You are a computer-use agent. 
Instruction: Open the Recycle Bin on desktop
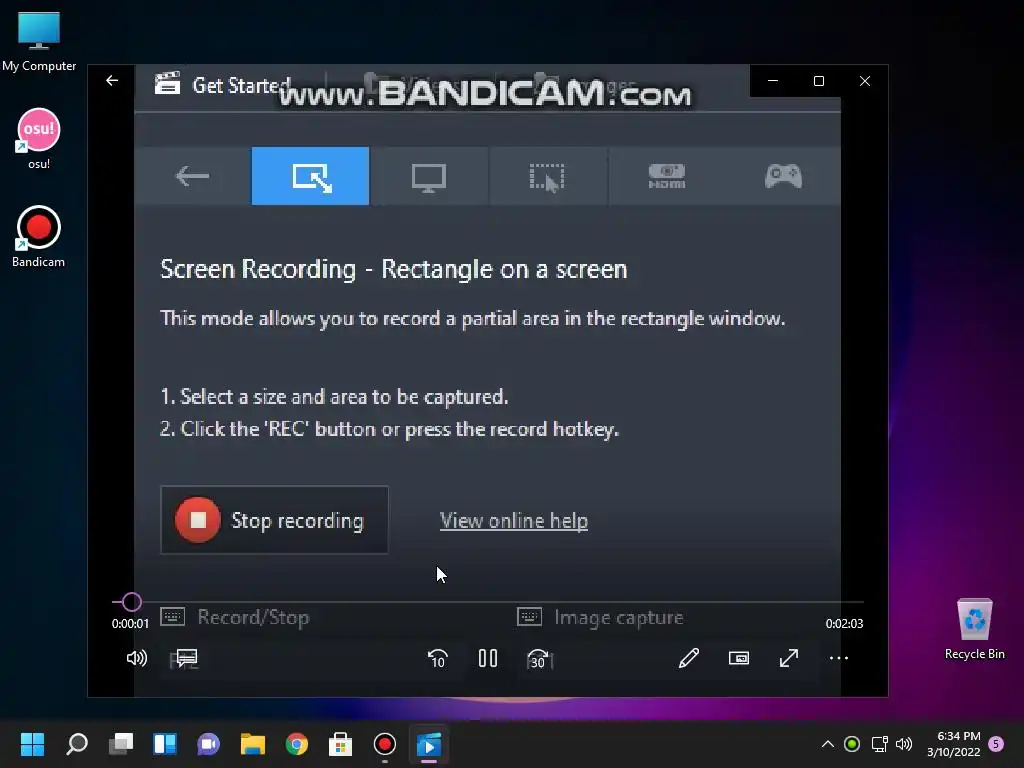pyautogui.click(x=974, y=630)
